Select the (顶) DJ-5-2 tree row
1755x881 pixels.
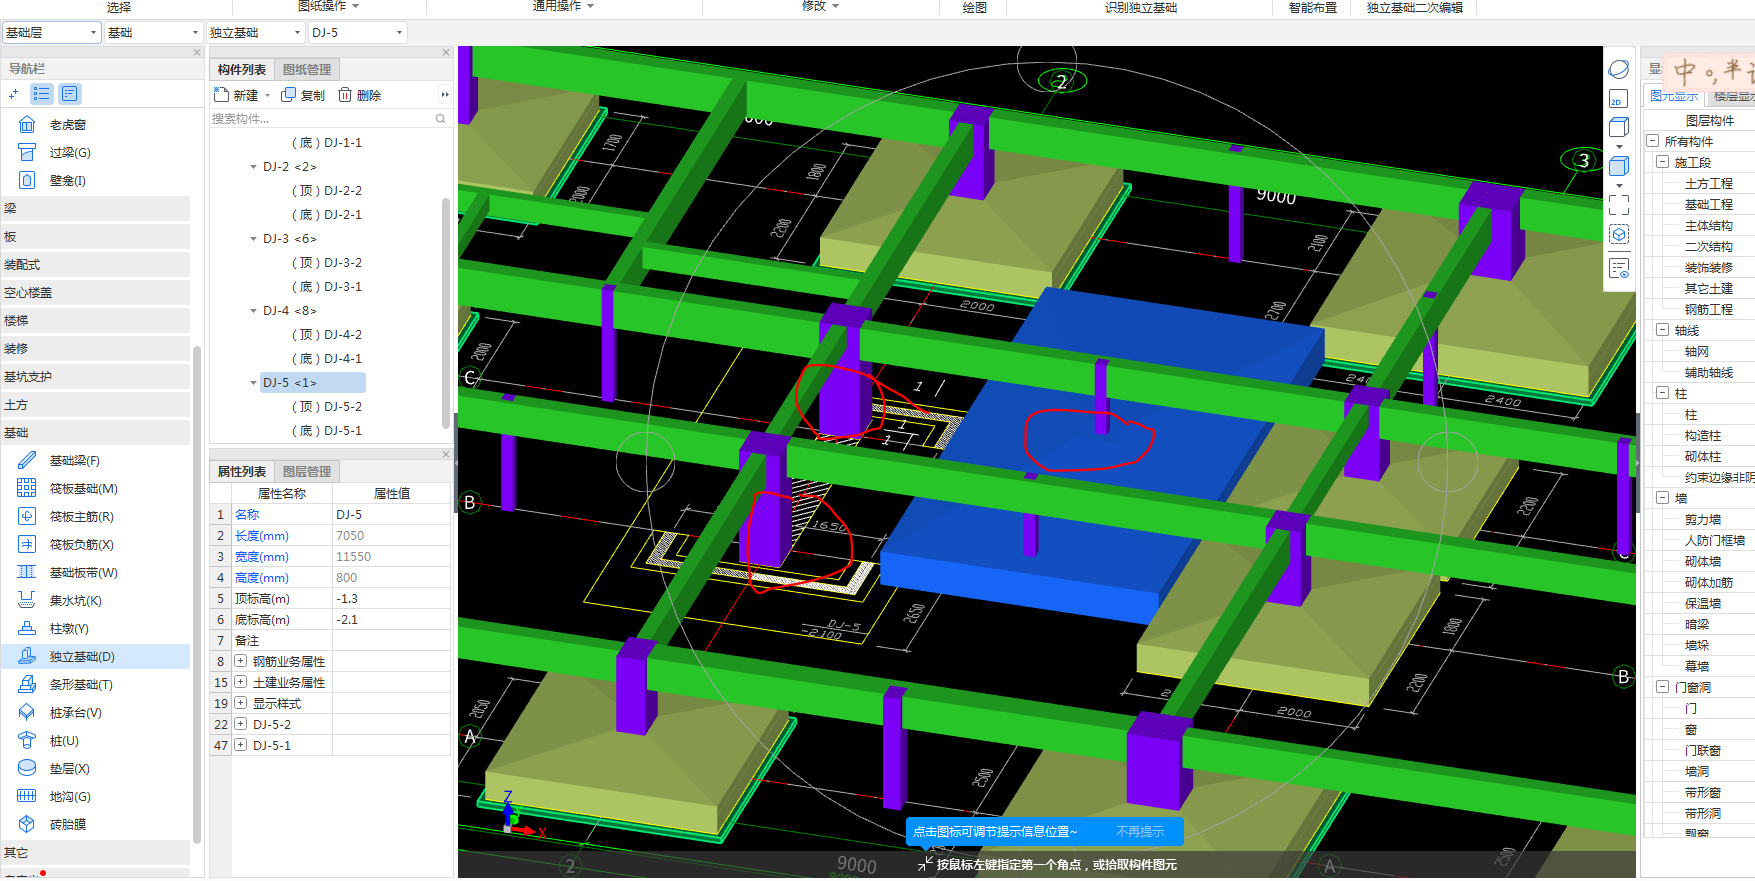pos(327,407)
